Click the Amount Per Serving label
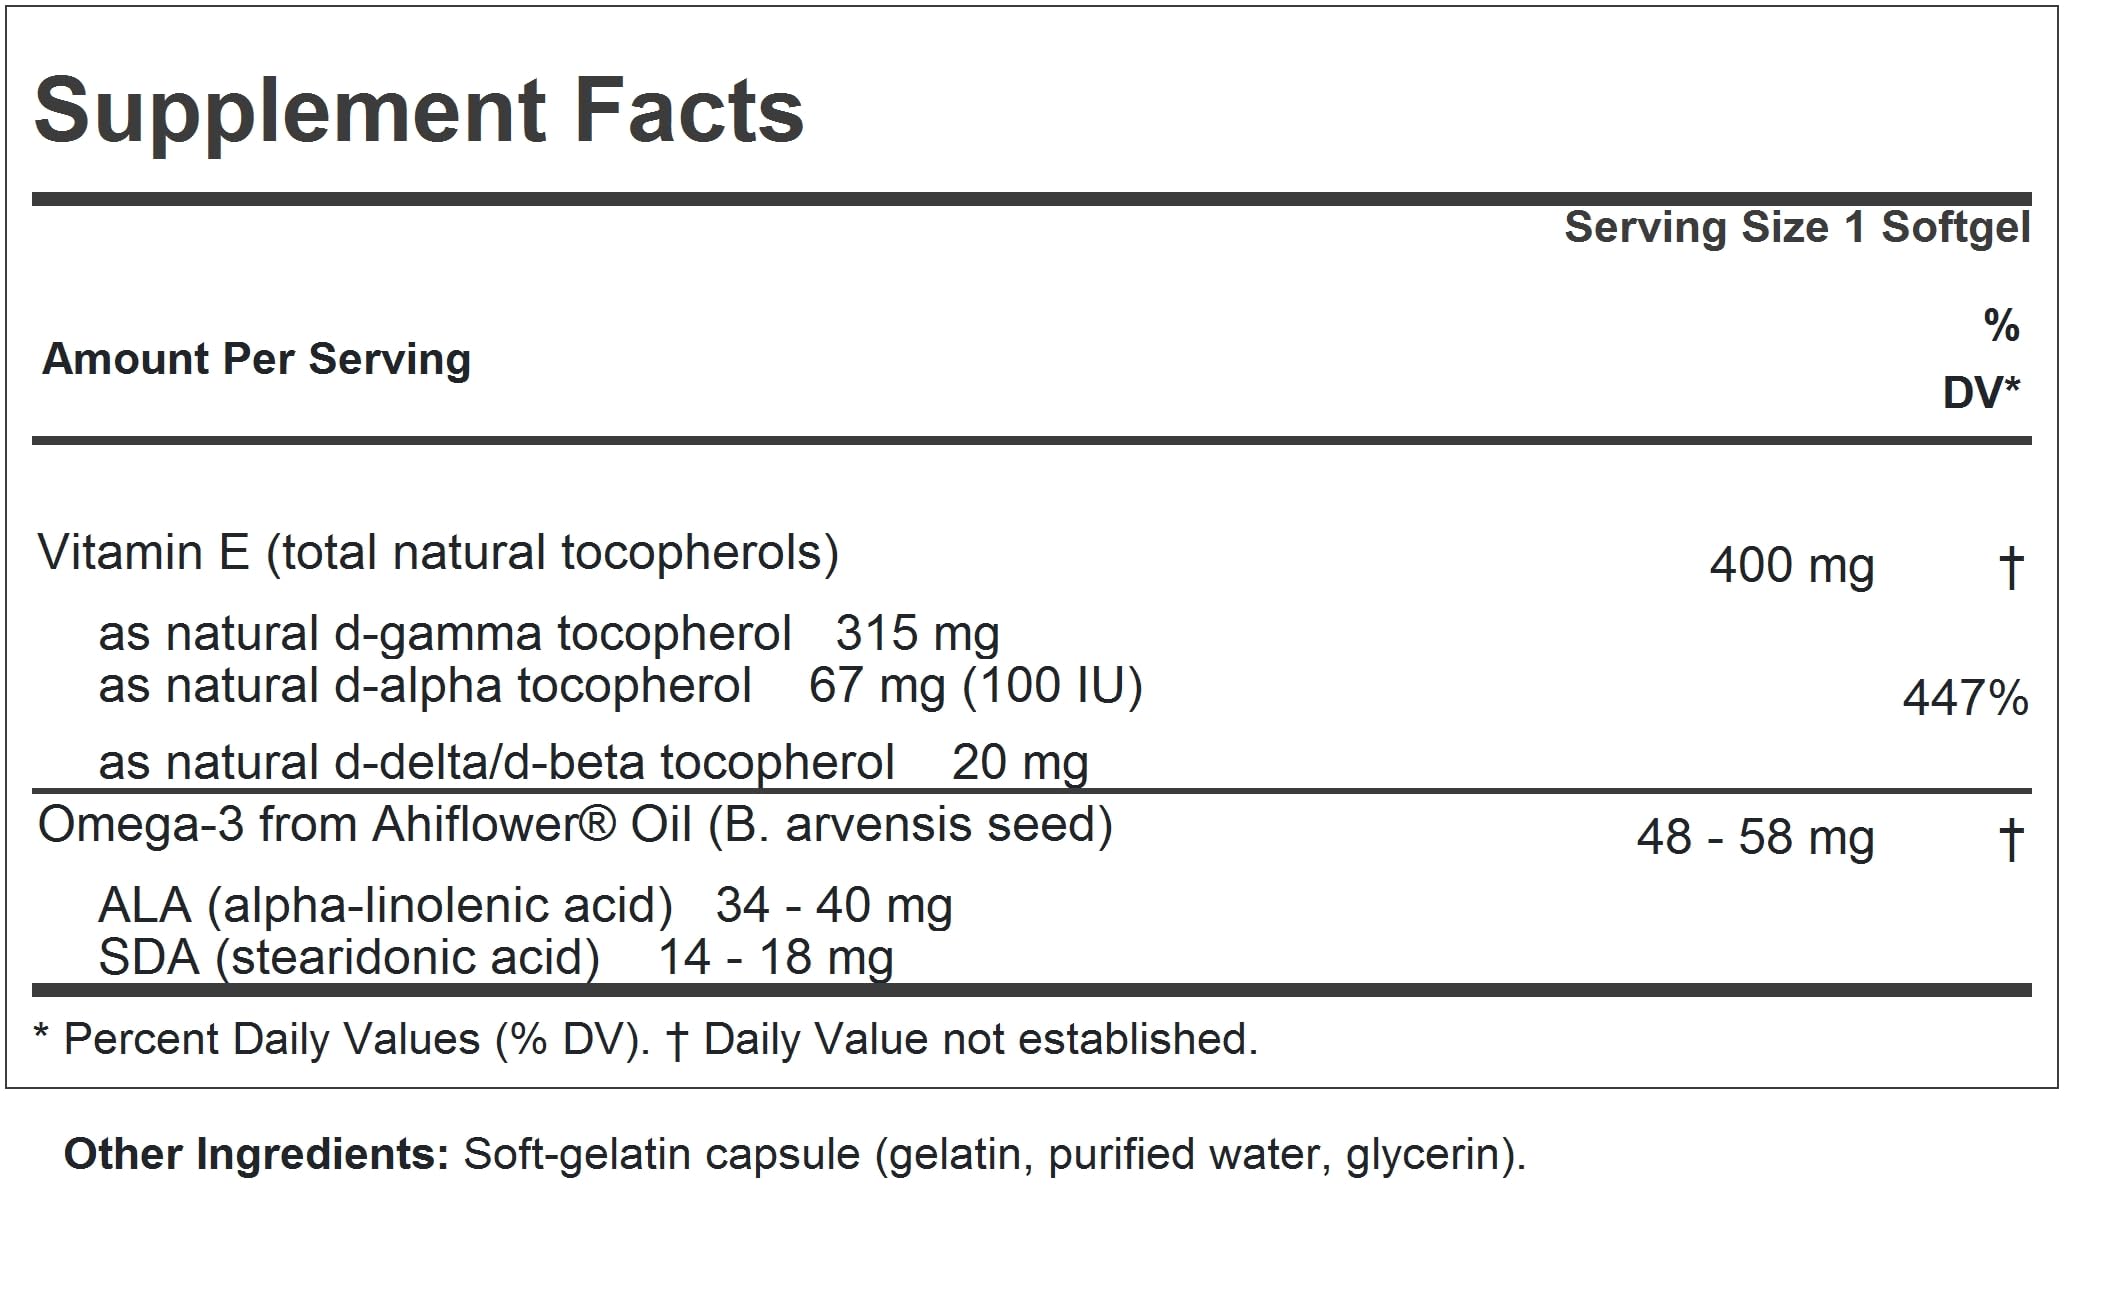The height and width of the screenshot is (1315, 2125). click(x=256, y=359)
